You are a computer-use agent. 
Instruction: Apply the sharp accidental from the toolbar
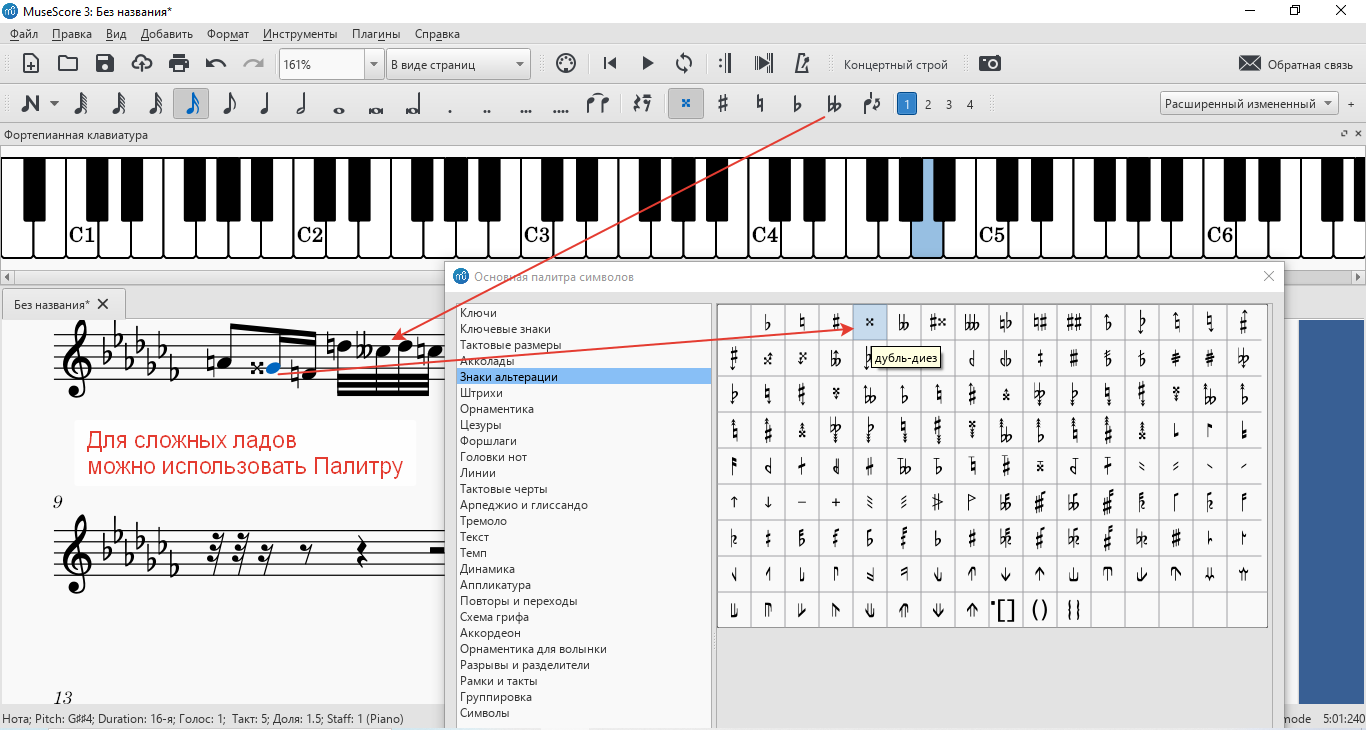(x=723, y=104)
